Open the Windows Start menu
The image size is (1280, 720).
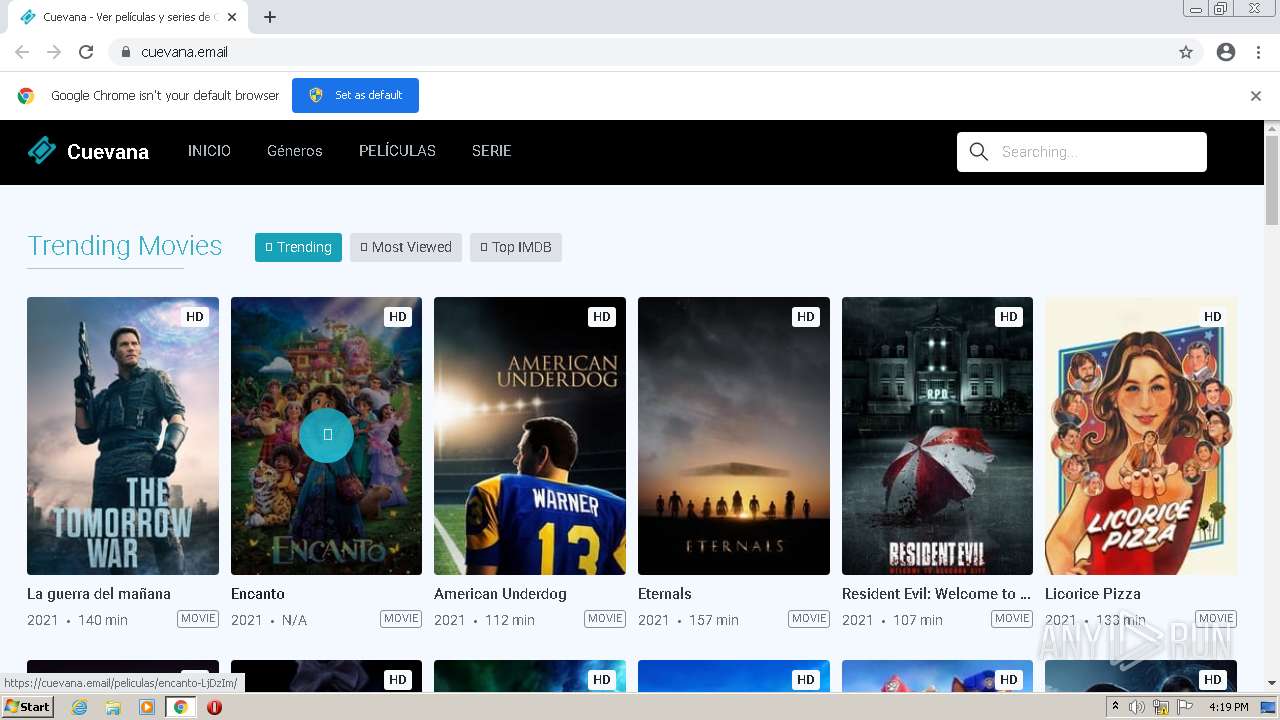tap(27, 707)
